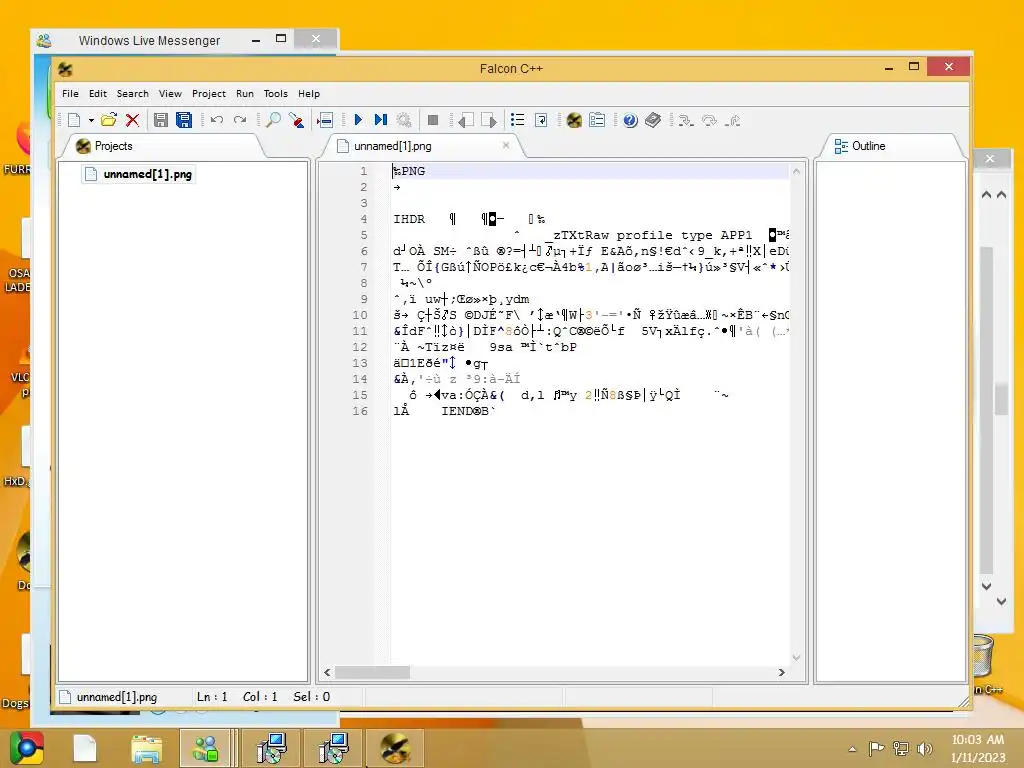Close the unnamed[1].png editor tab
Viewport: 1024px width, 768px height.
[505, 145]
